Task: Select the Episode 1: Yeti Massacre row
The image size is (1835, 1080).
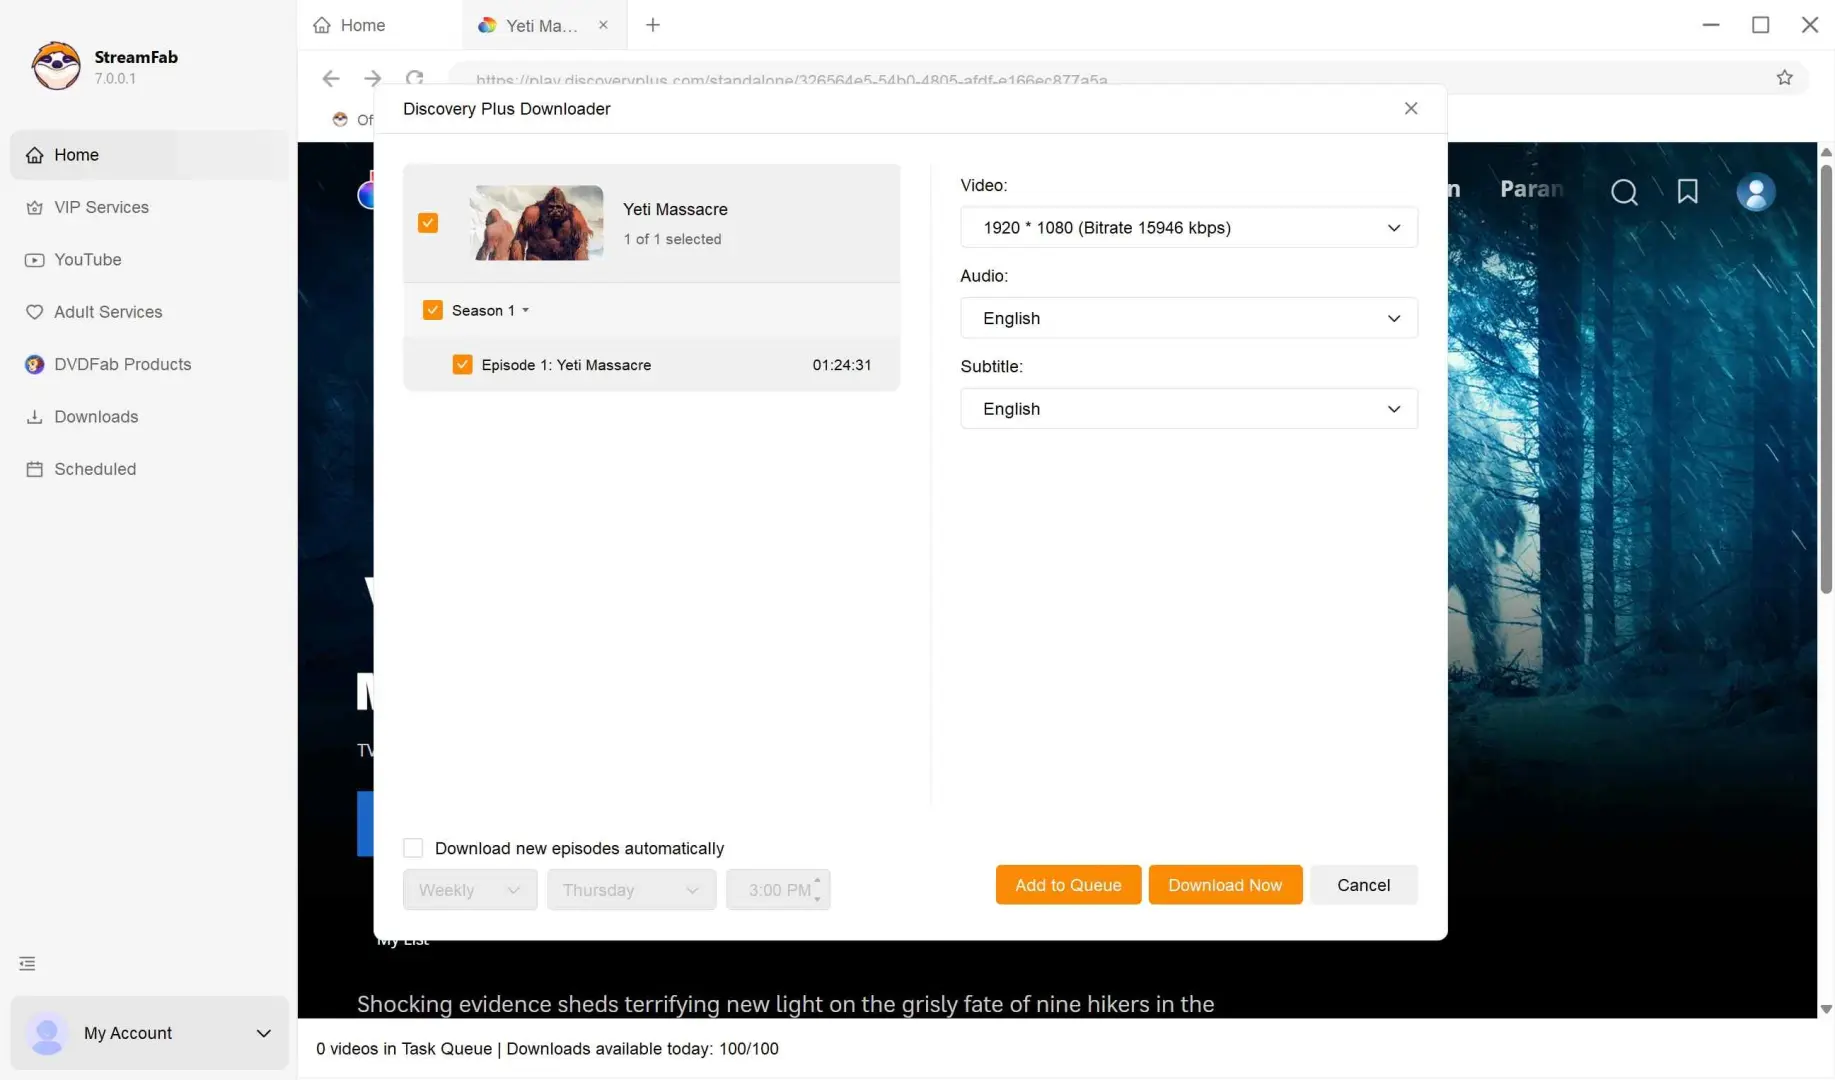Action: [652, 365]
